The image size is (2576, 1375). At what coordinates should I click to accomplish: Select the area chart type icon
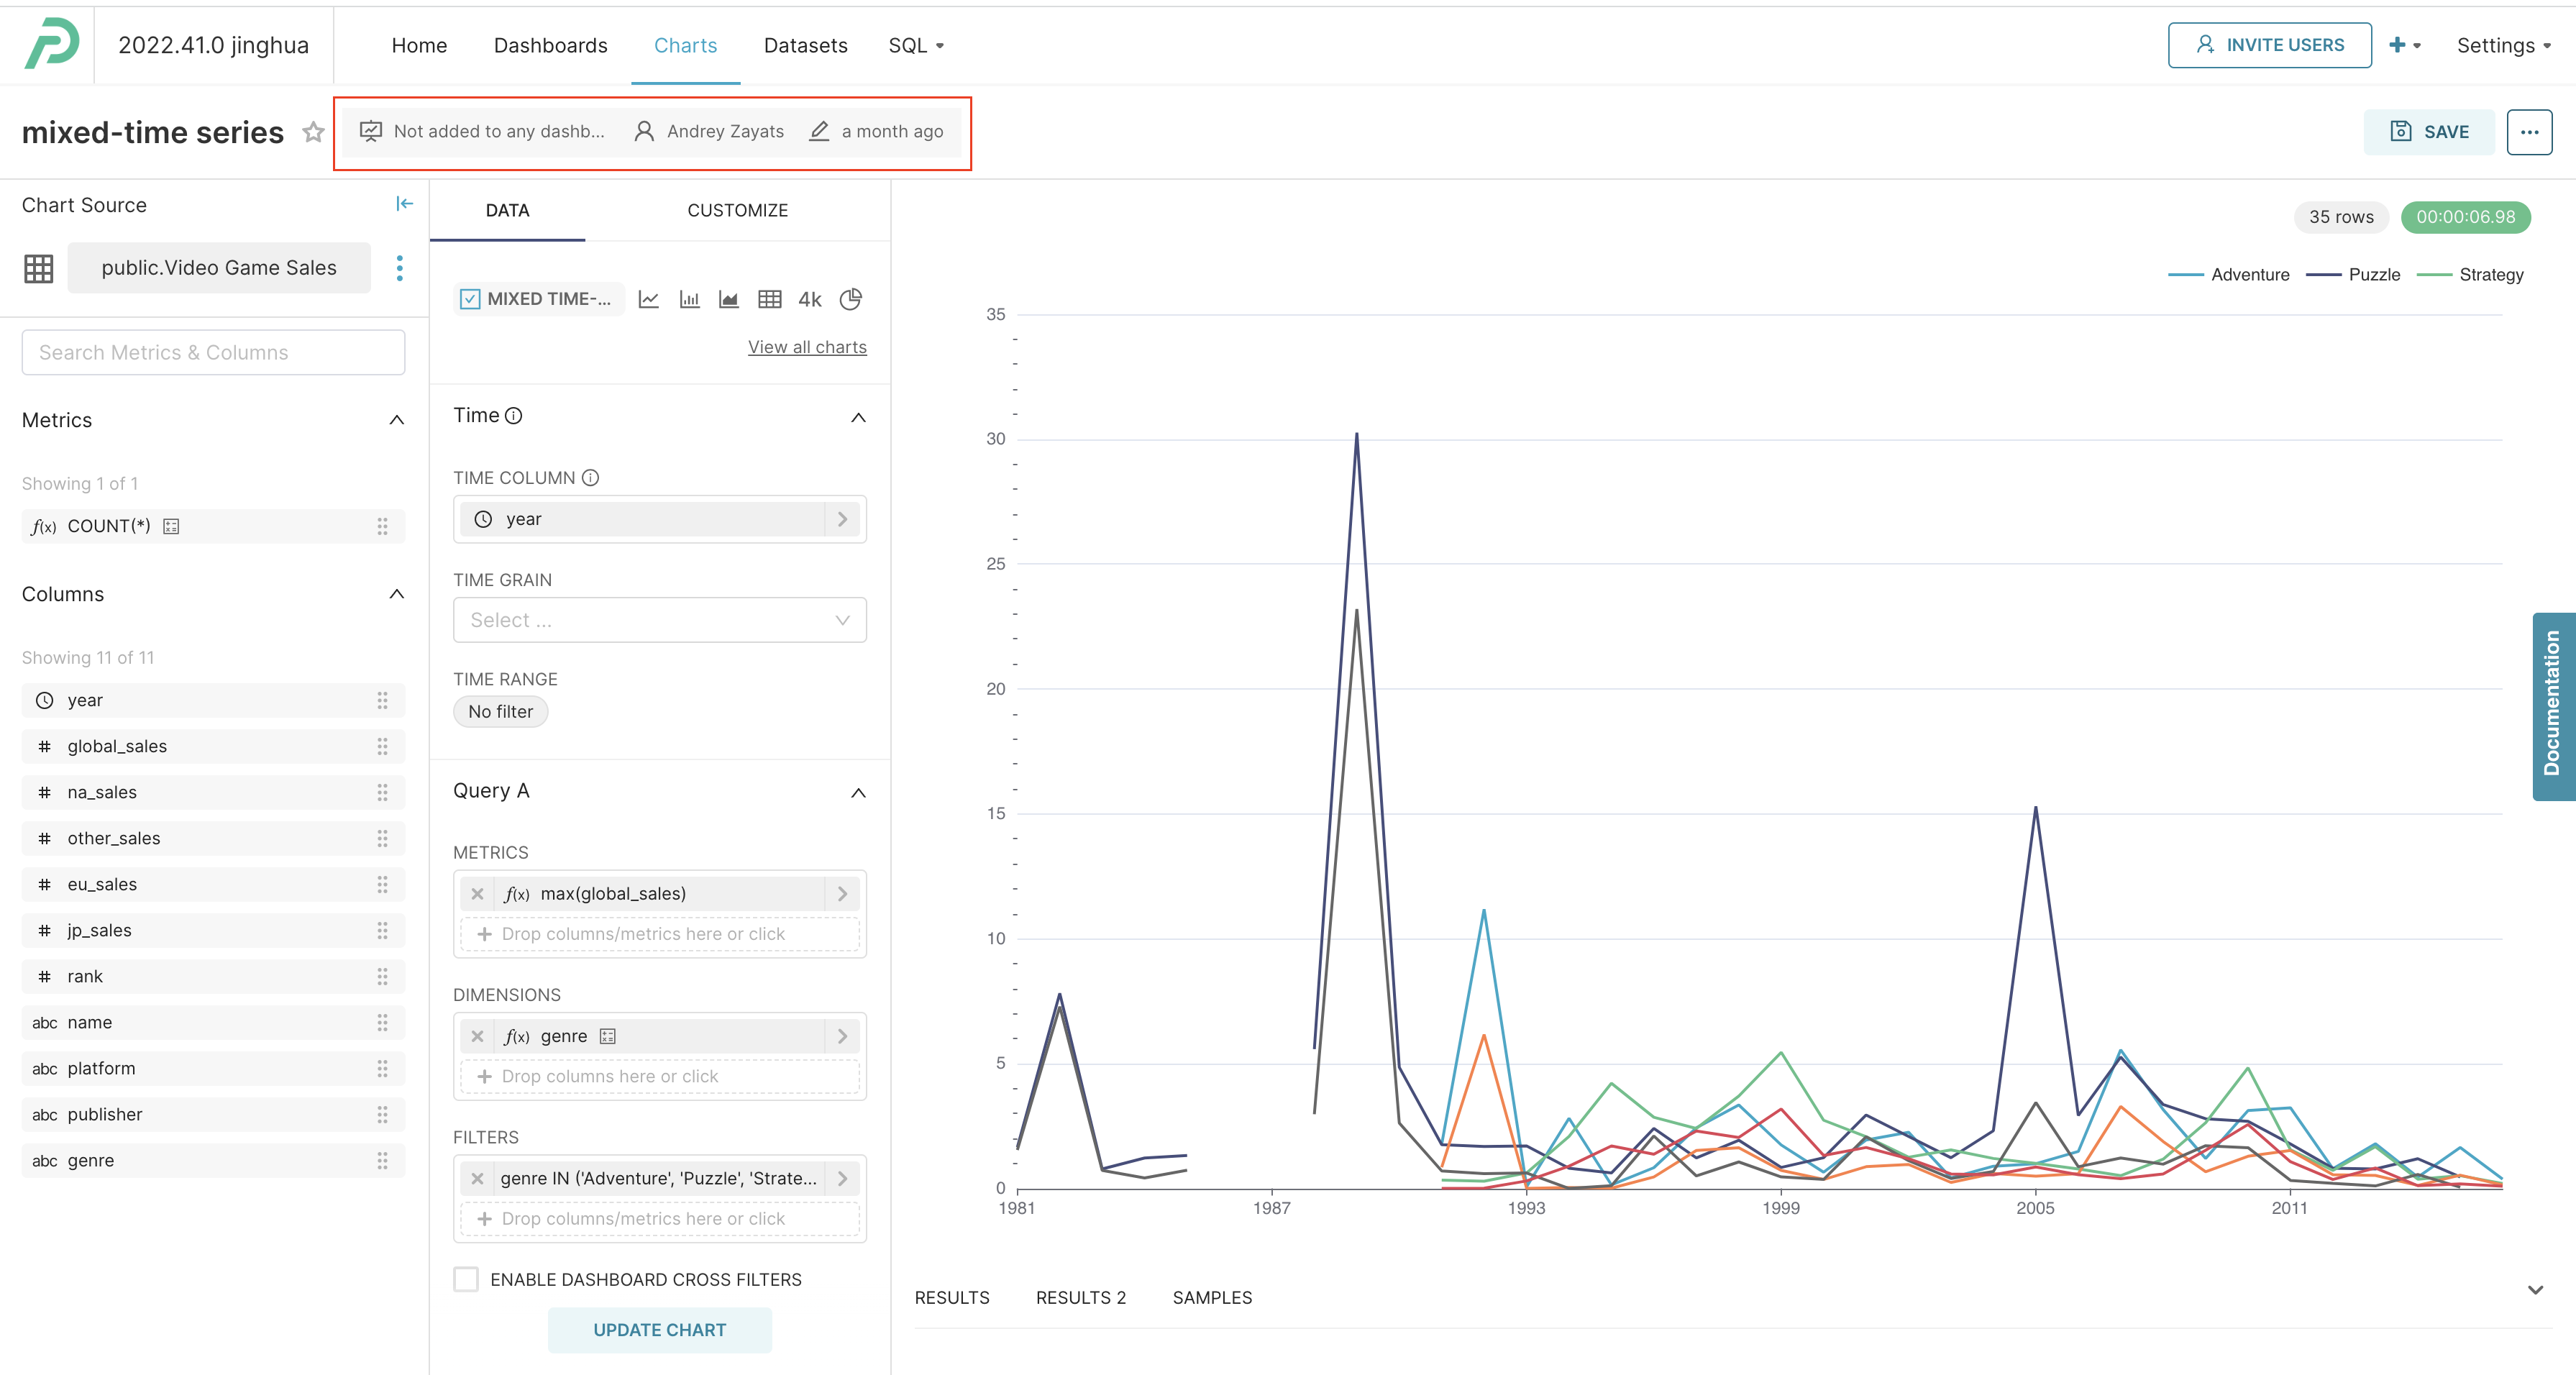[729, 299]
